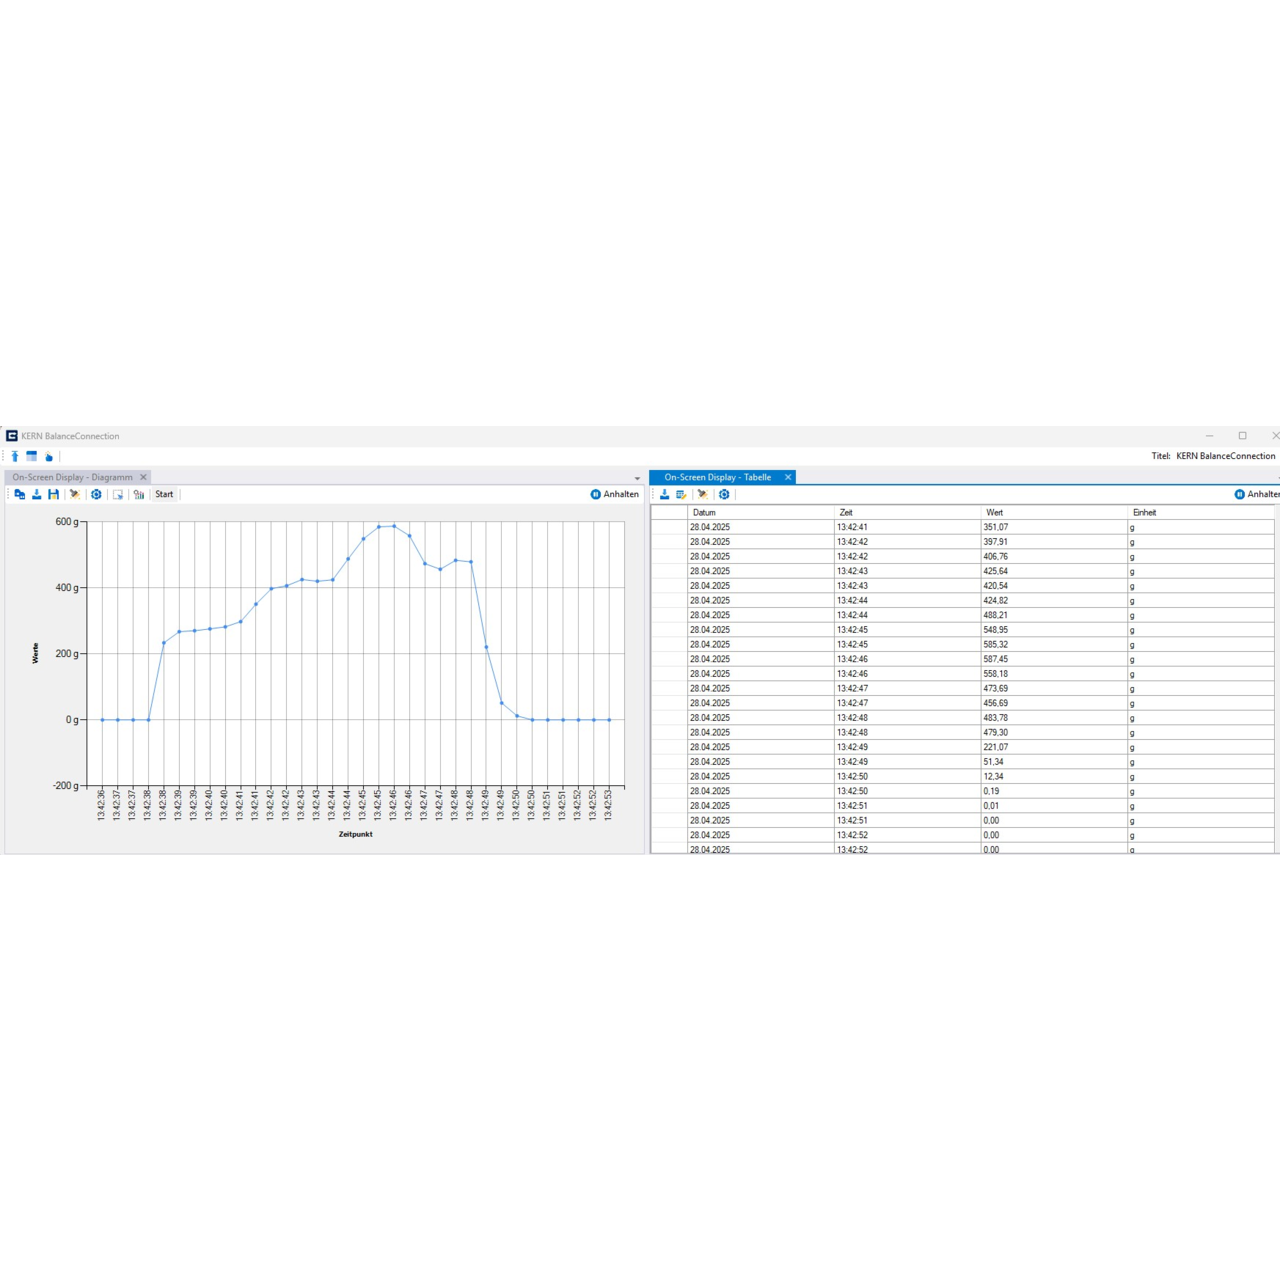Click the save disk icon in Diagramm toolbar
The image size is (1280, 1280).
point(54,494)
